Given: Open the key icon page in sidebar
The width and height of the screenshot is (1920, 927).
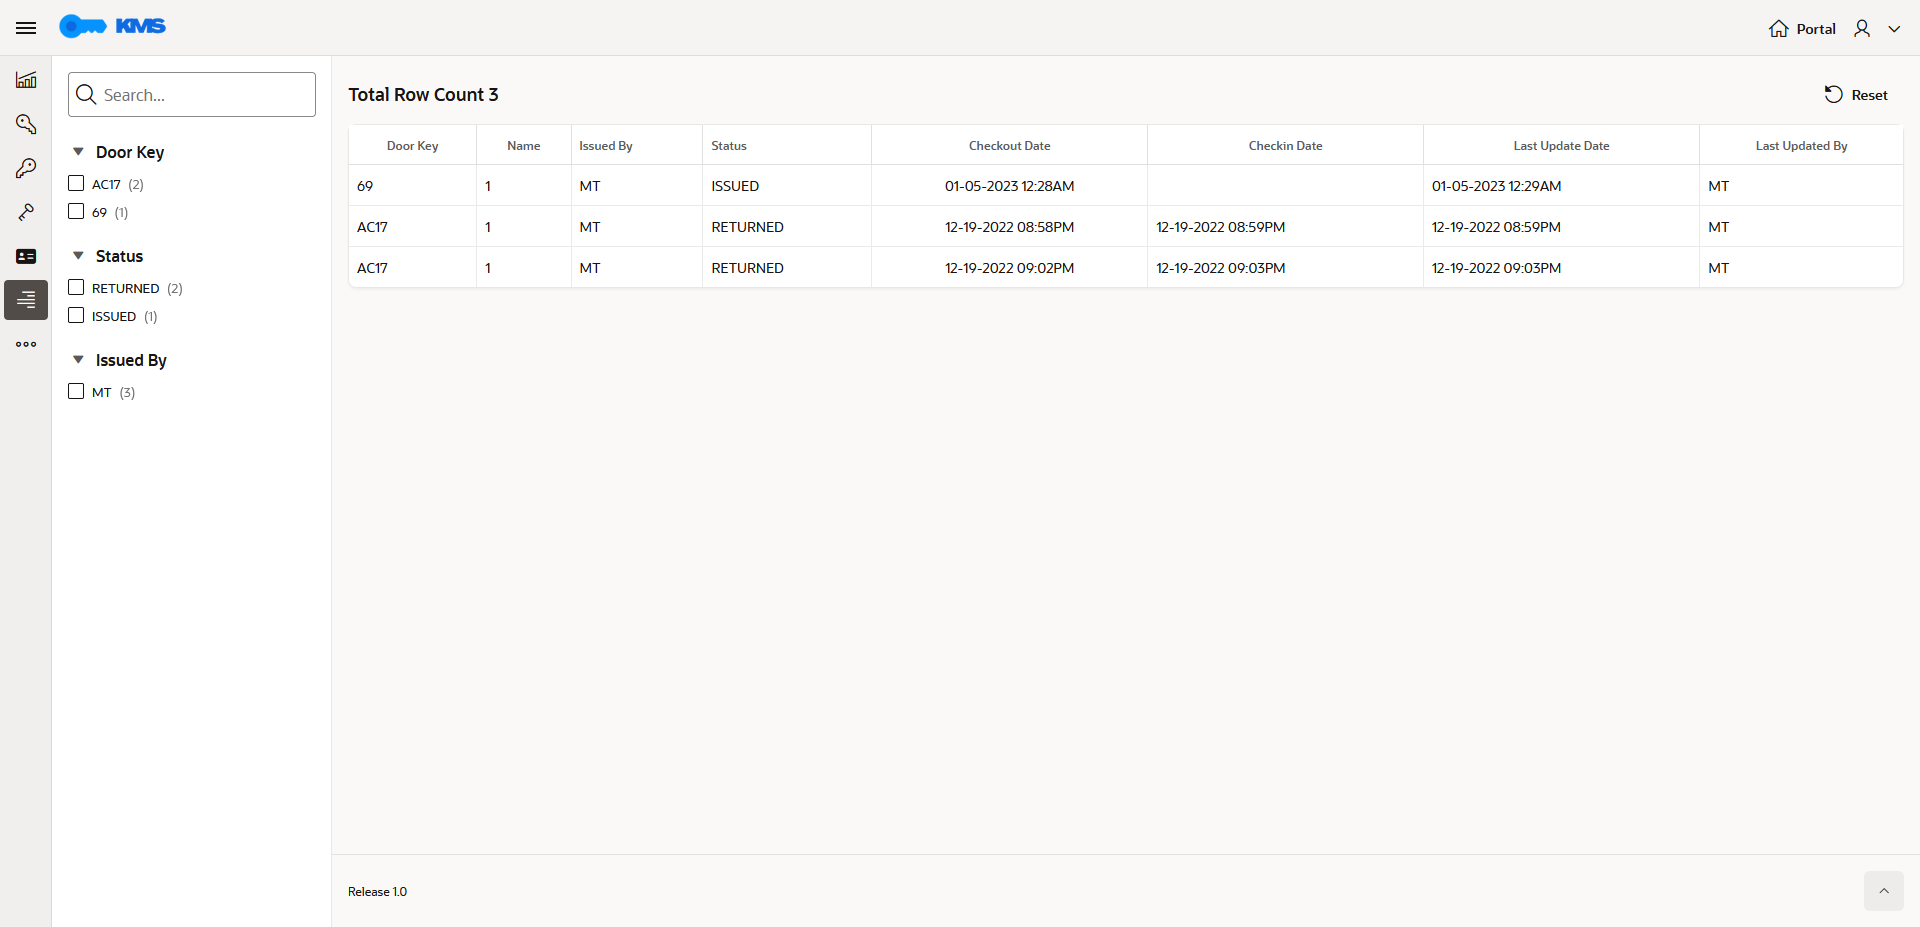Looking at the screenshot, I should coord(26,168).
